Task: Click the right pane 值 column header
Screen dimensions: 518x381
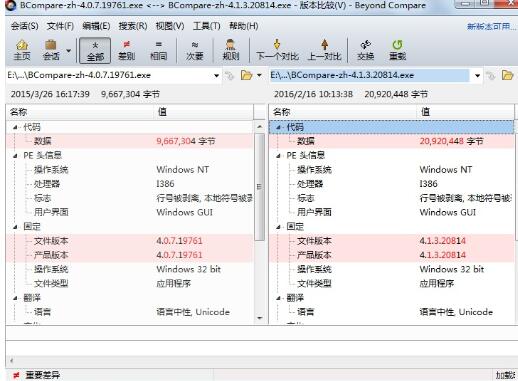Action: click(x=465, y=112)
